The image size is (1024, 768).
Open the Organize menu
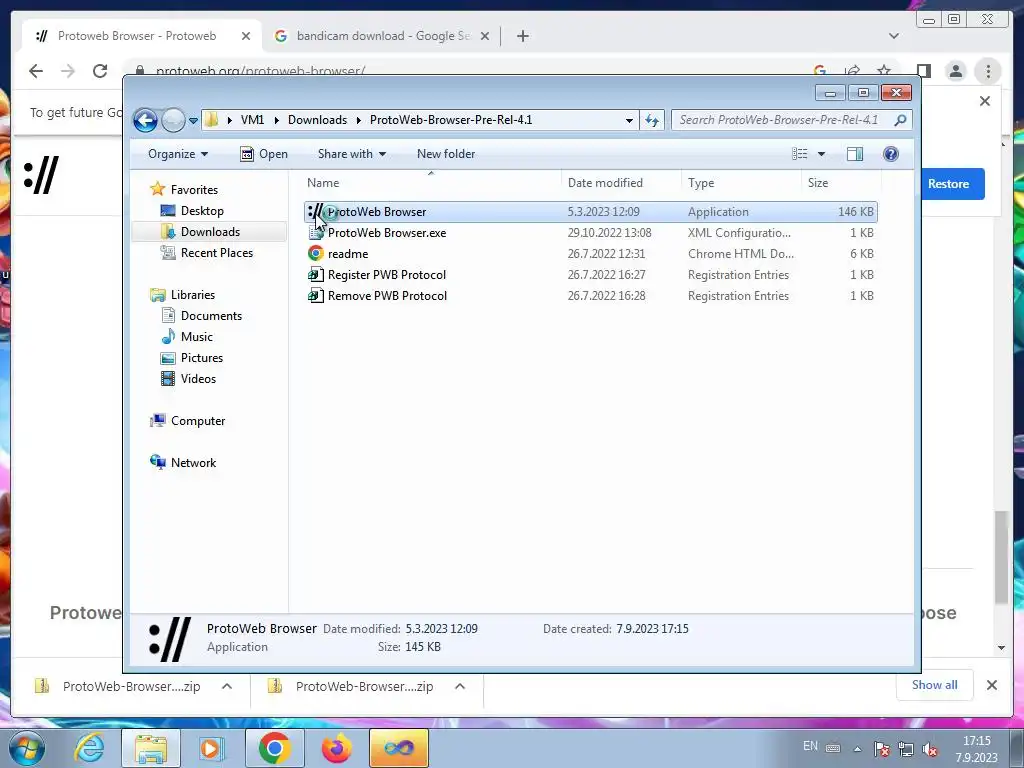(x=178, y=154)
